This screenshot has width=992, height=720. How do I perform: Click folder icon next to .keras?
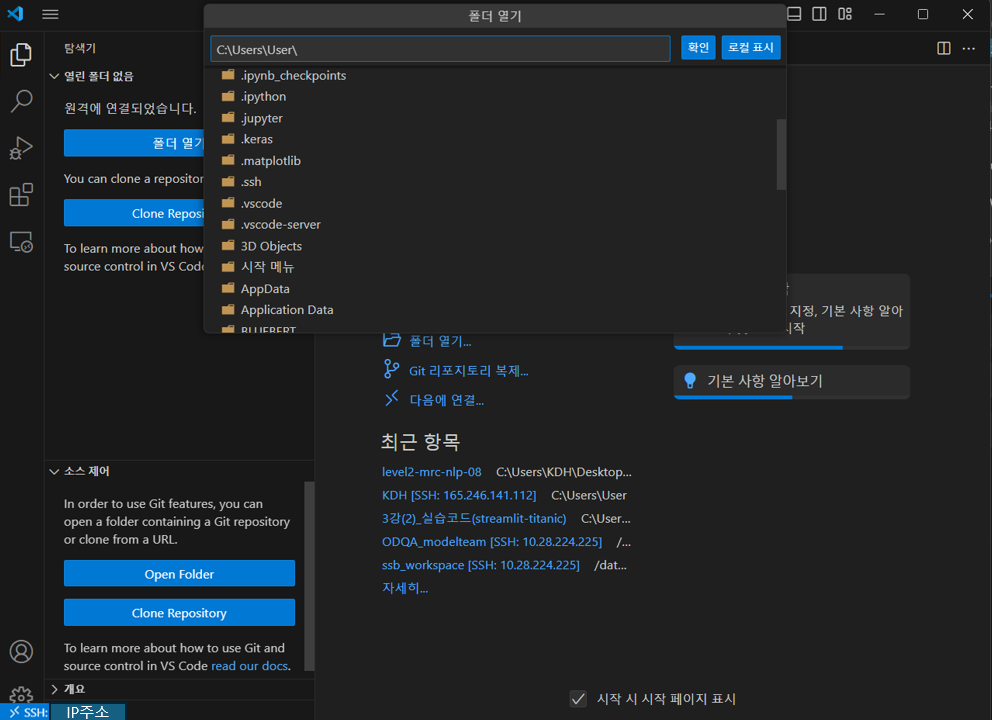228,139
